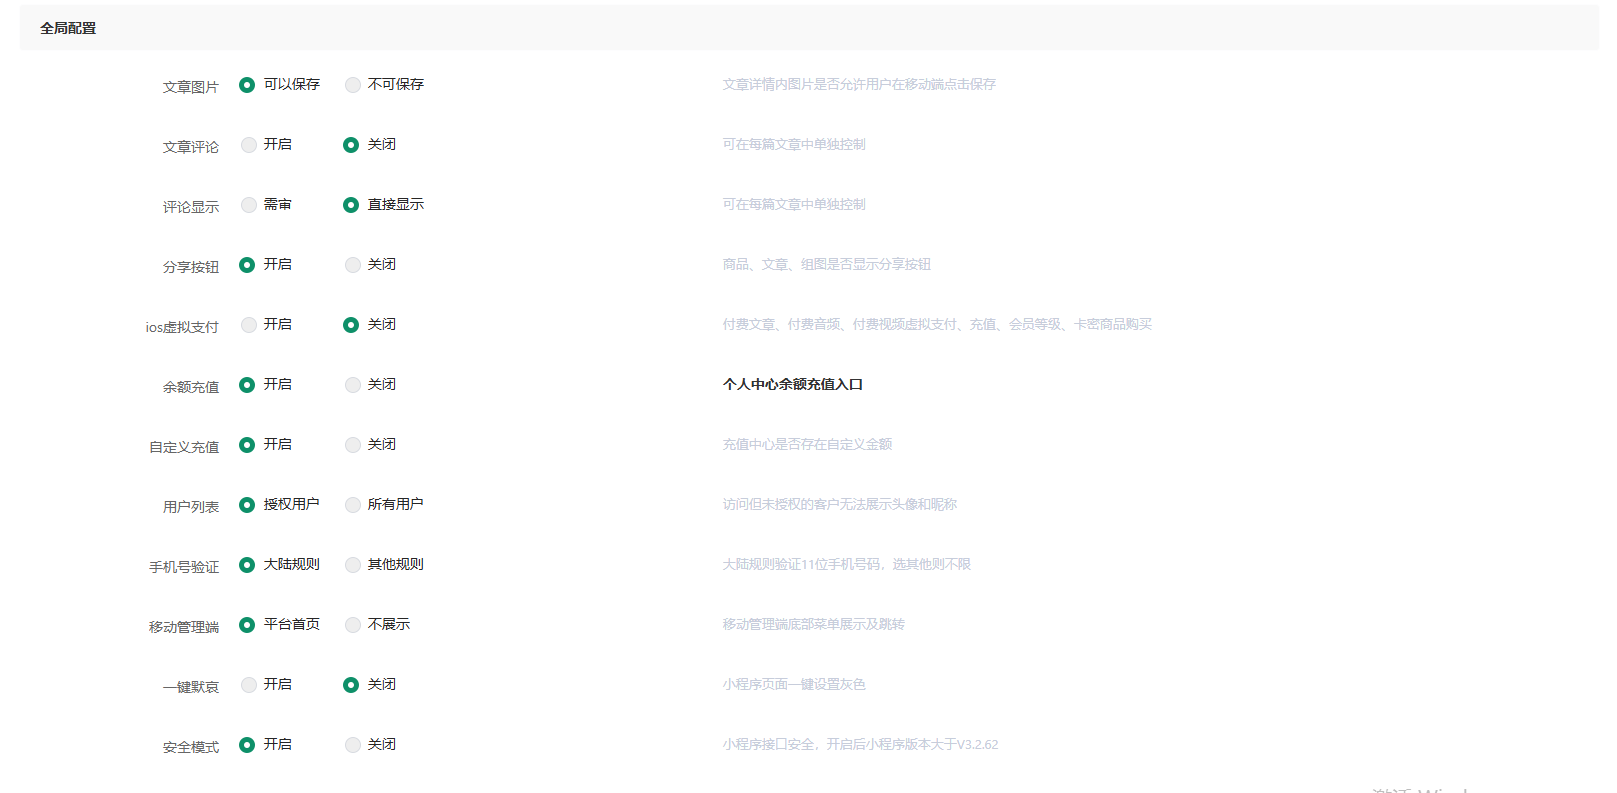Choose 需审 for 评论显示
Viewport: 1617px width, 793px height.
(x=249, y=205)
